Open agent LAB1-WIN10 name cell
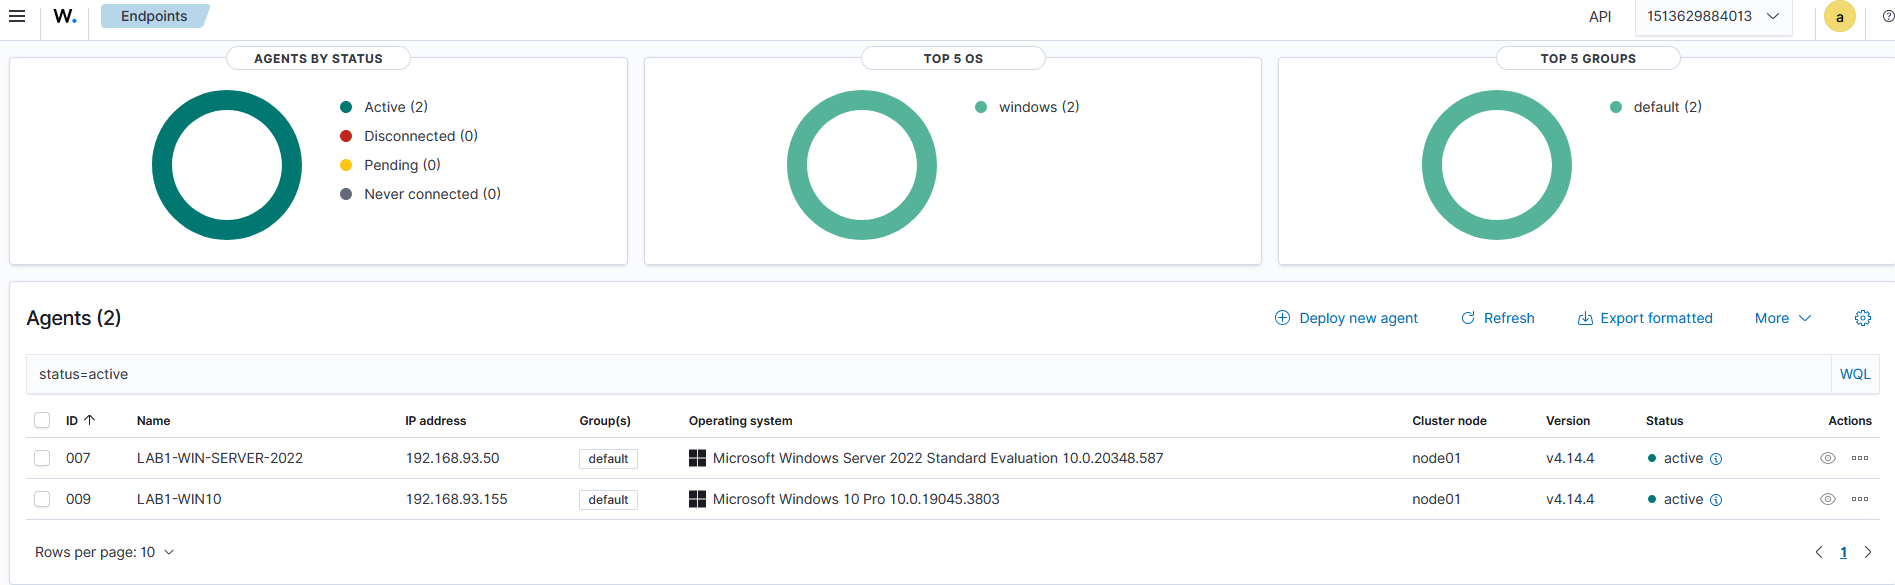 pyautogui.click(x=179, y=499)
